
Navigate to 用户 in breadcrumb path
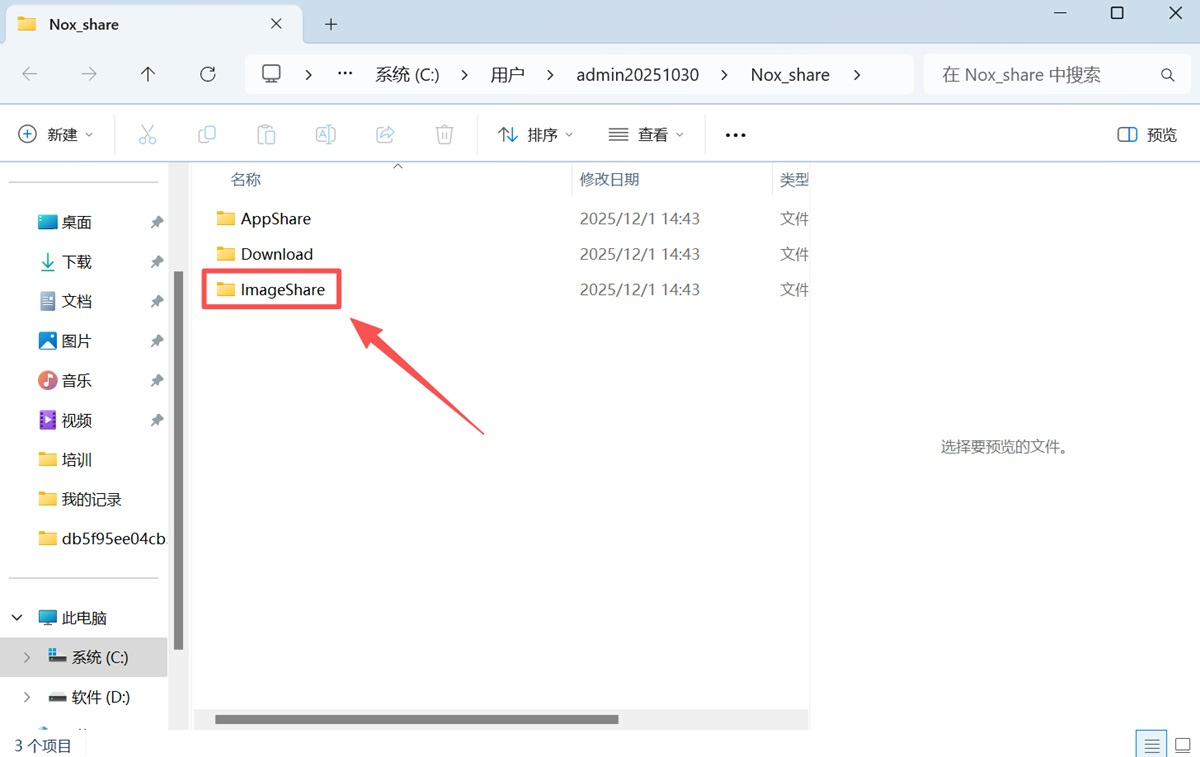point(507,75)
